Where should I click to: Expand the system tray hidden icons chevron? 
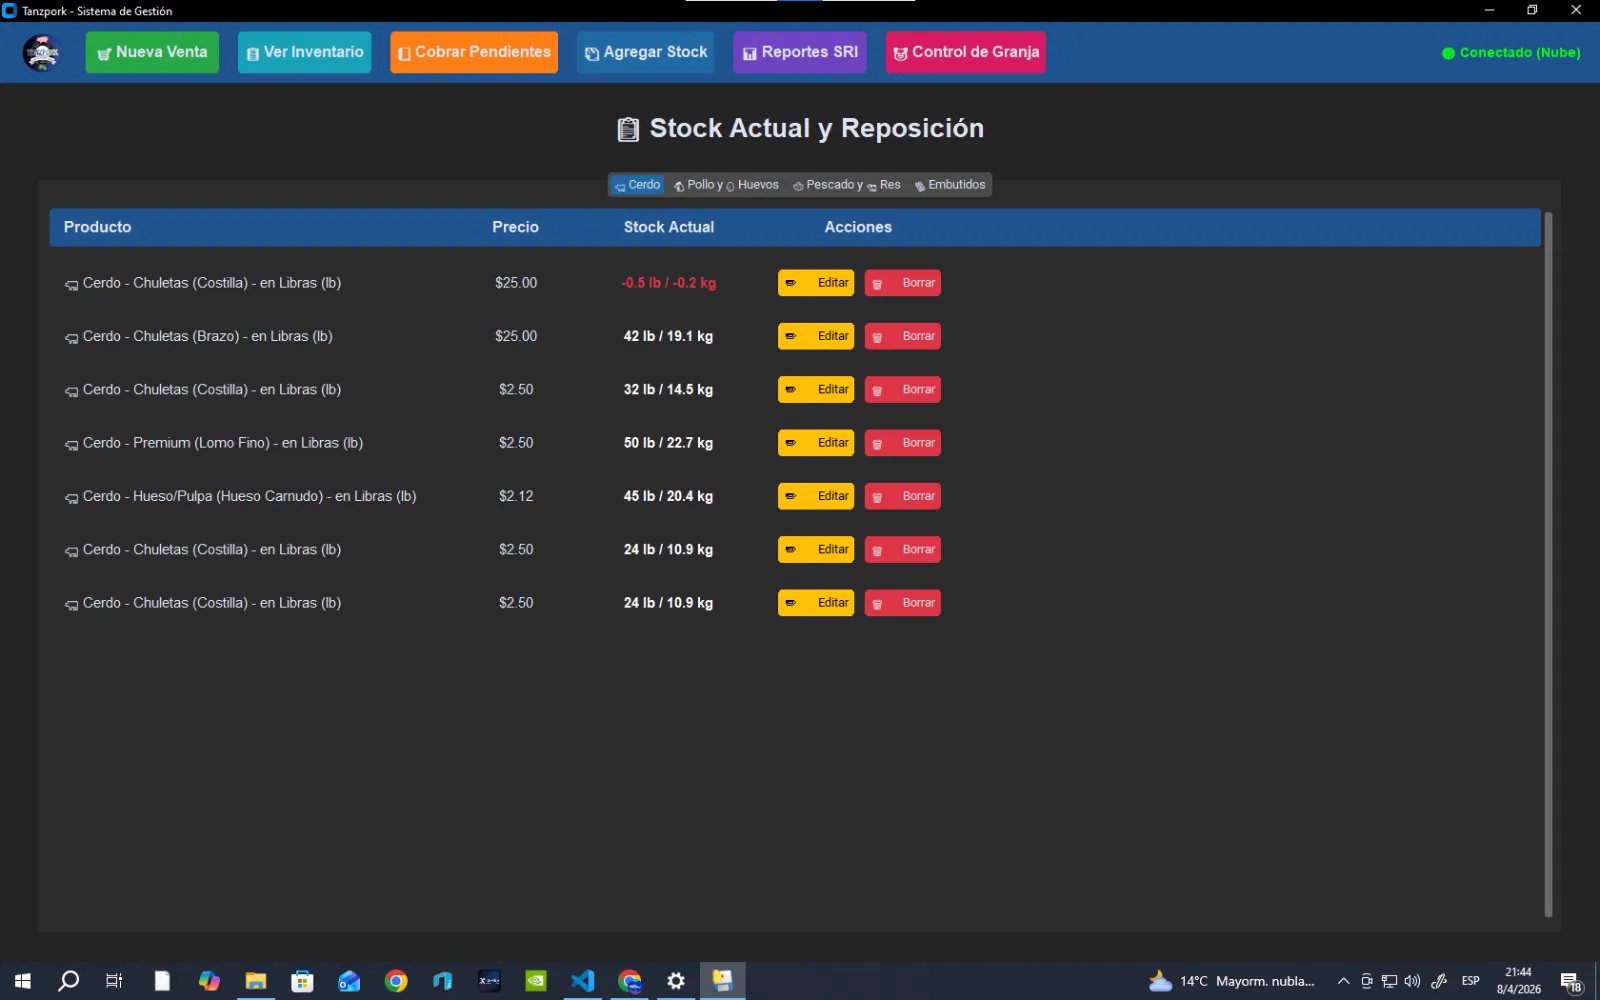click(1343, 981)
